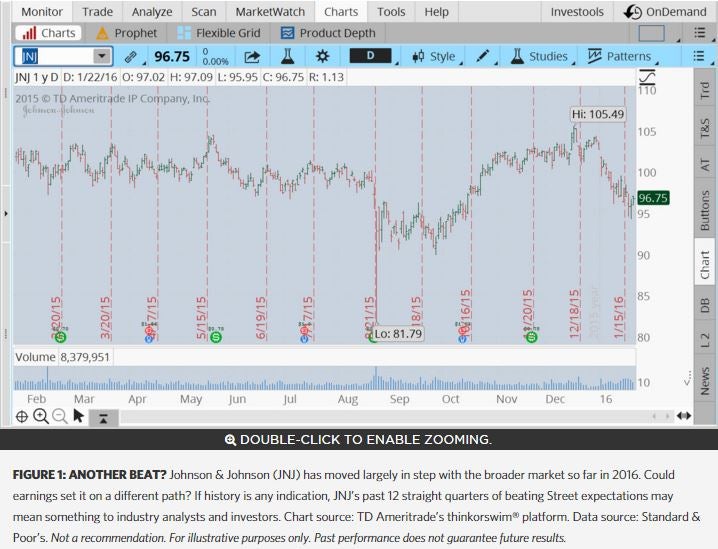Image resolution: width=718 pixels, height=549 pixels.
Task: Click the Volume 8,379,951 label
Action: [x=62, y=357]
